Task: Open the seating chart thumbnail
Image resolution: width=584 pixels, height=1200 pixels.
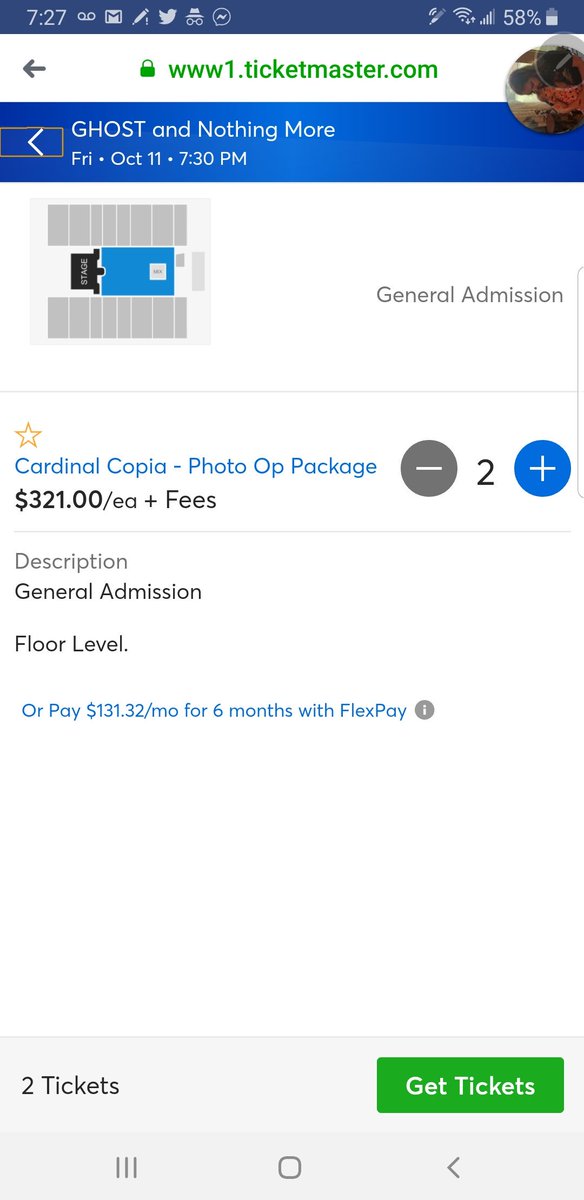Action: 120,271
